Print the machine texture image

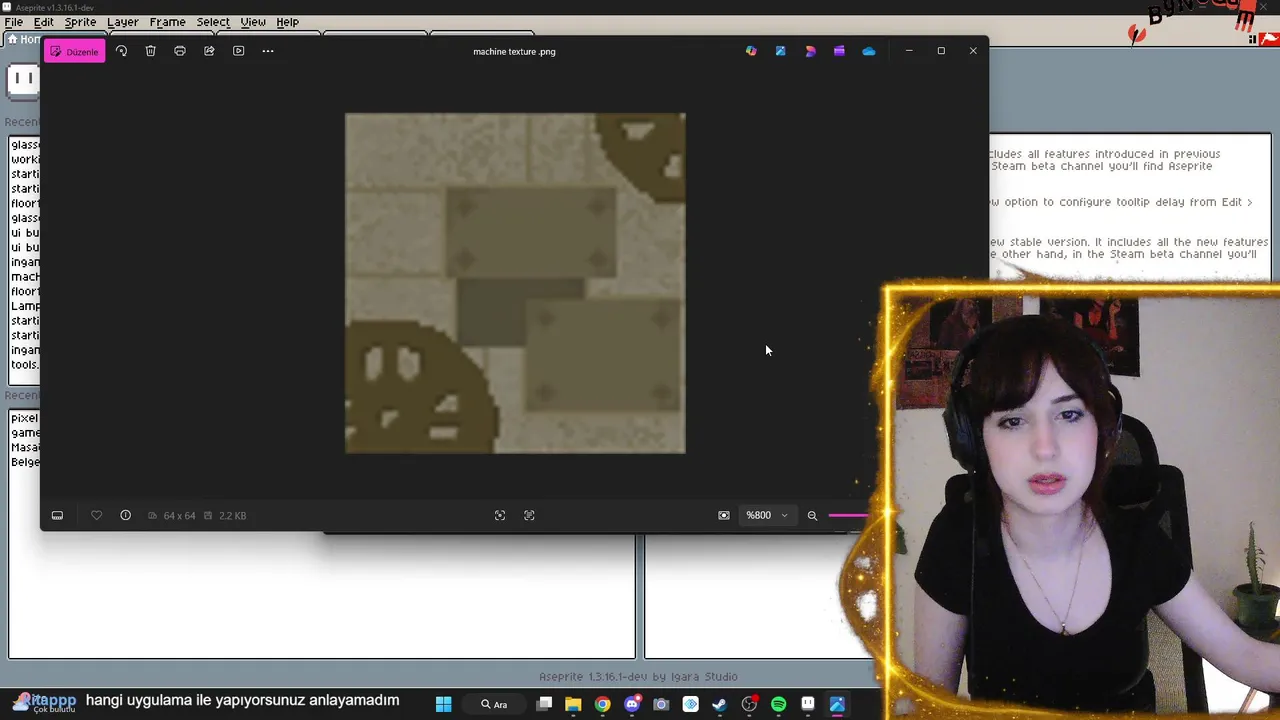(180, 51)
